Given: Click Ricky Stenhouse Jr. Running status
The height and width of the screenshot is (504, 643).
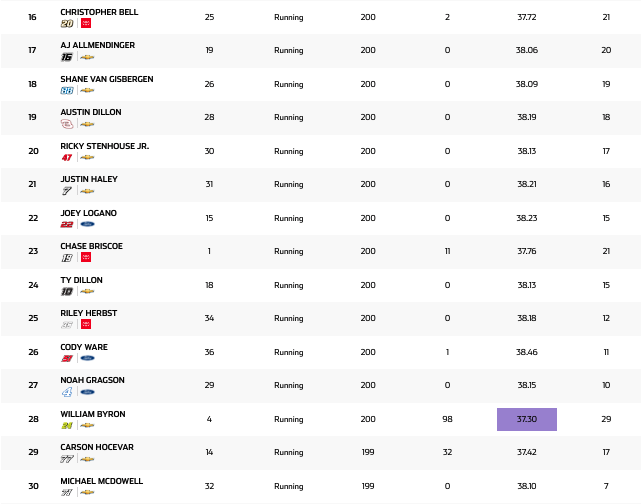Looking at the screenshot, I should [288, 151].
